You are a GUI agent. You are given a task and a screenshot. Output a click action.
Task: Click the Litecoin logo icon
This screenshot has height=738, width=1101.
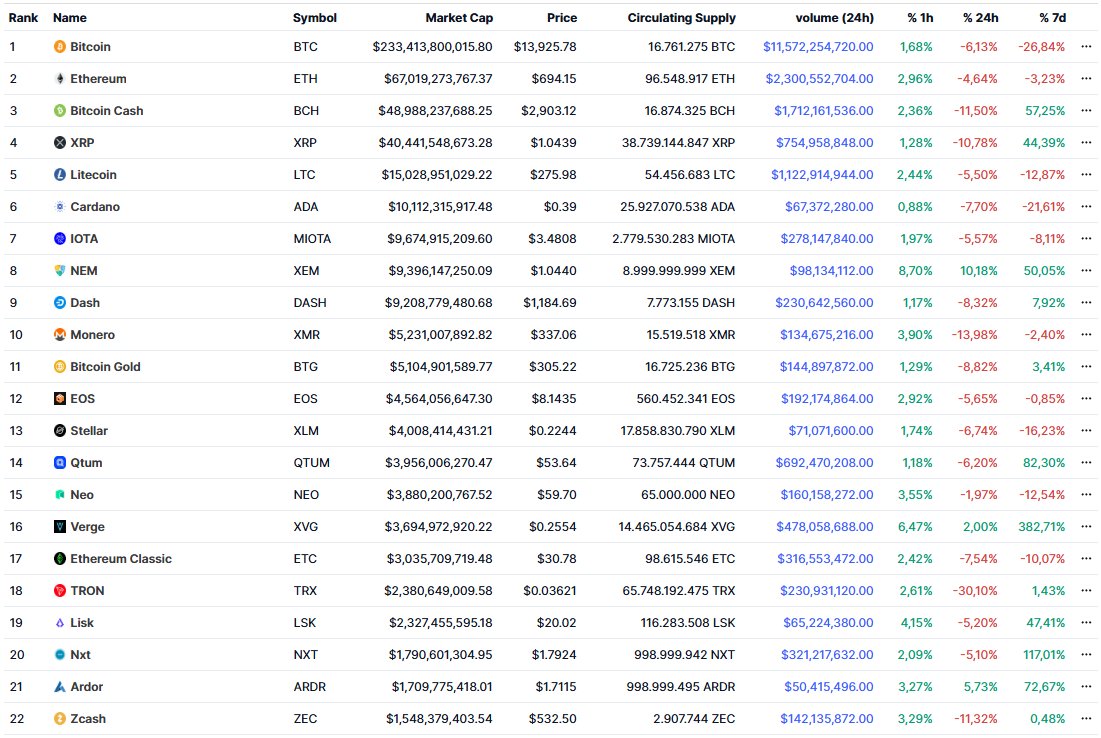[x=60, y=174]
